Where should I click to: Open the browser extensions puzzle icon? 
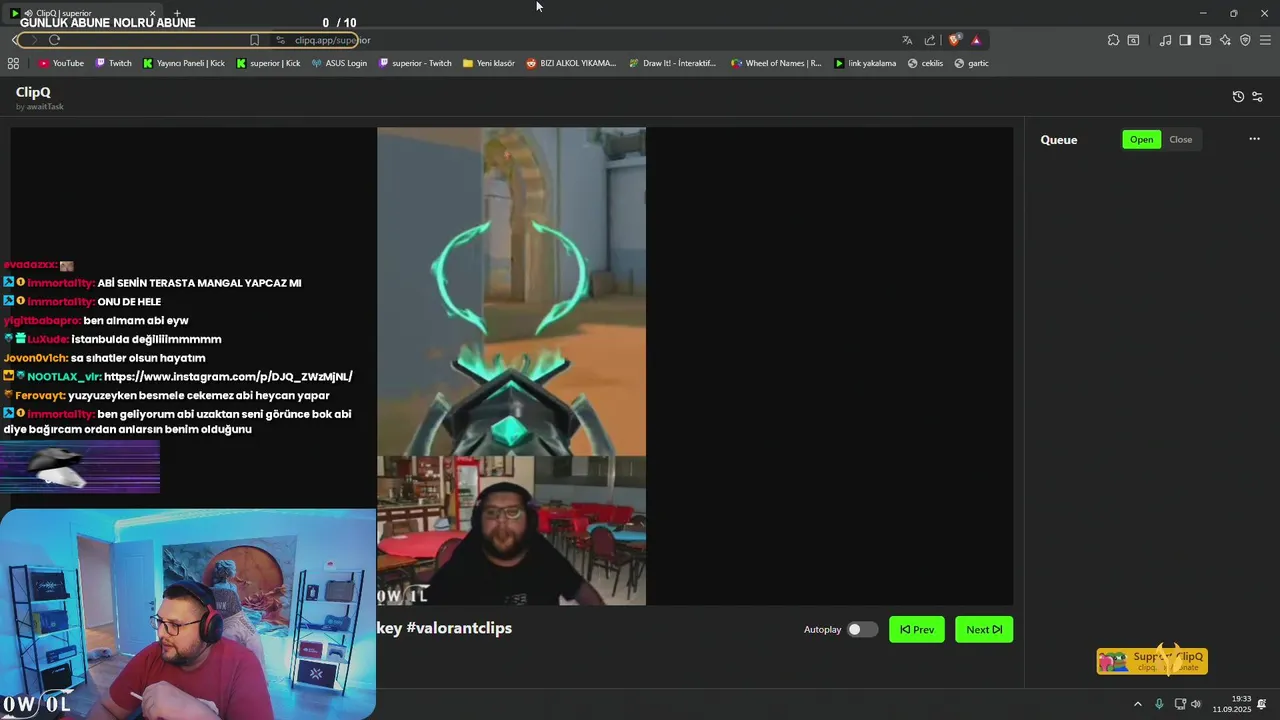pos(1113,40)
